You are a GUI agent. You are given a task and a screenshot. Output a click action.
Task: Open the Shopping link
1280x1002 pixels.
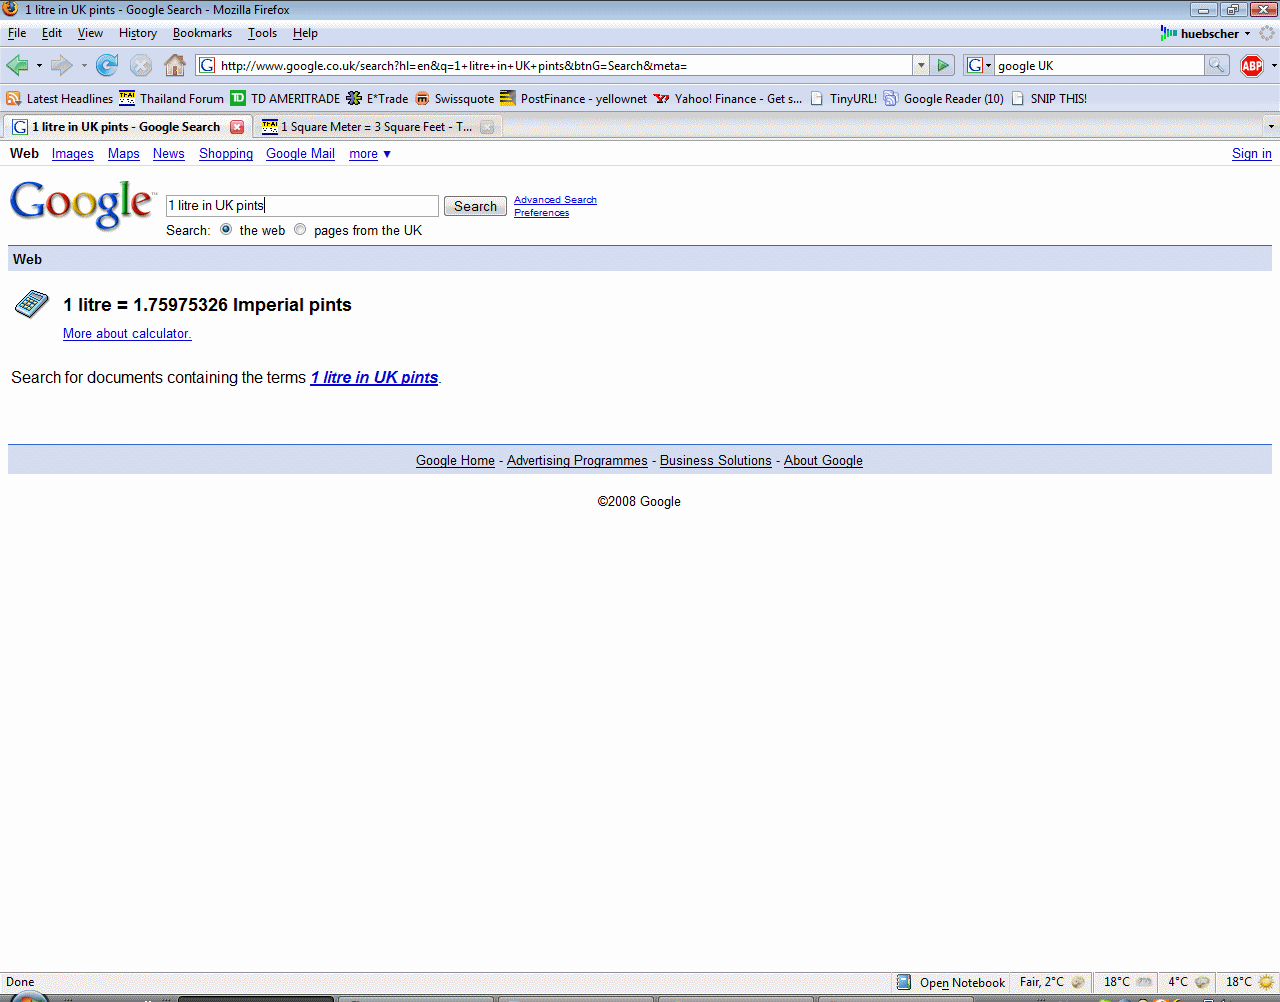(x=226, y=154)
